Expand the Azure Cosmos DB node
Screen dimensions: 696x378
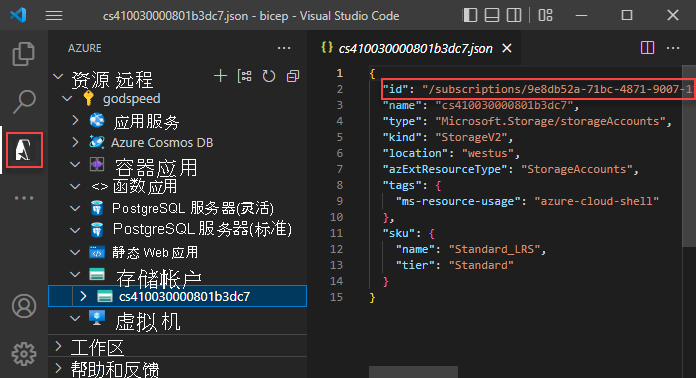[76, 142]
